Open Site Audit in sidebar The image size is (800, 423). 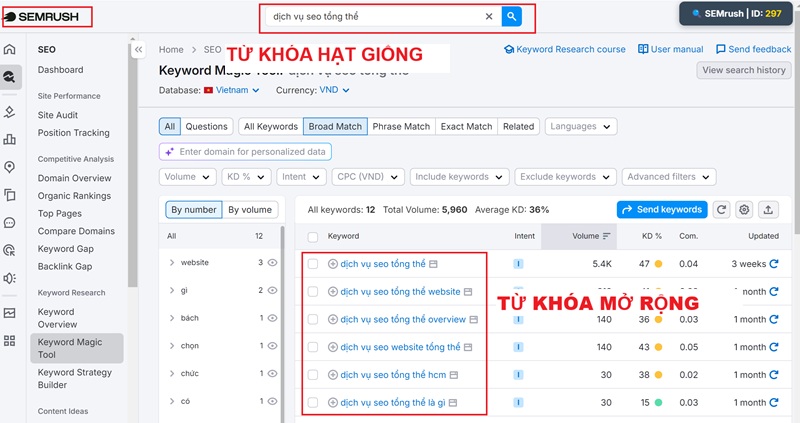(58, 115)
